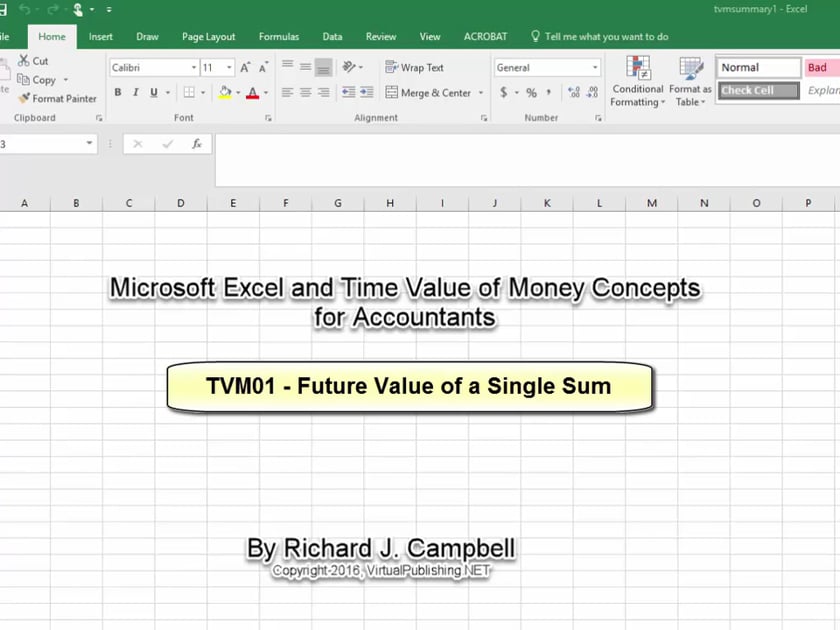This screenshot has width=840, height=630.
Task: Click the Borders icon
Action: pos(189,92)
